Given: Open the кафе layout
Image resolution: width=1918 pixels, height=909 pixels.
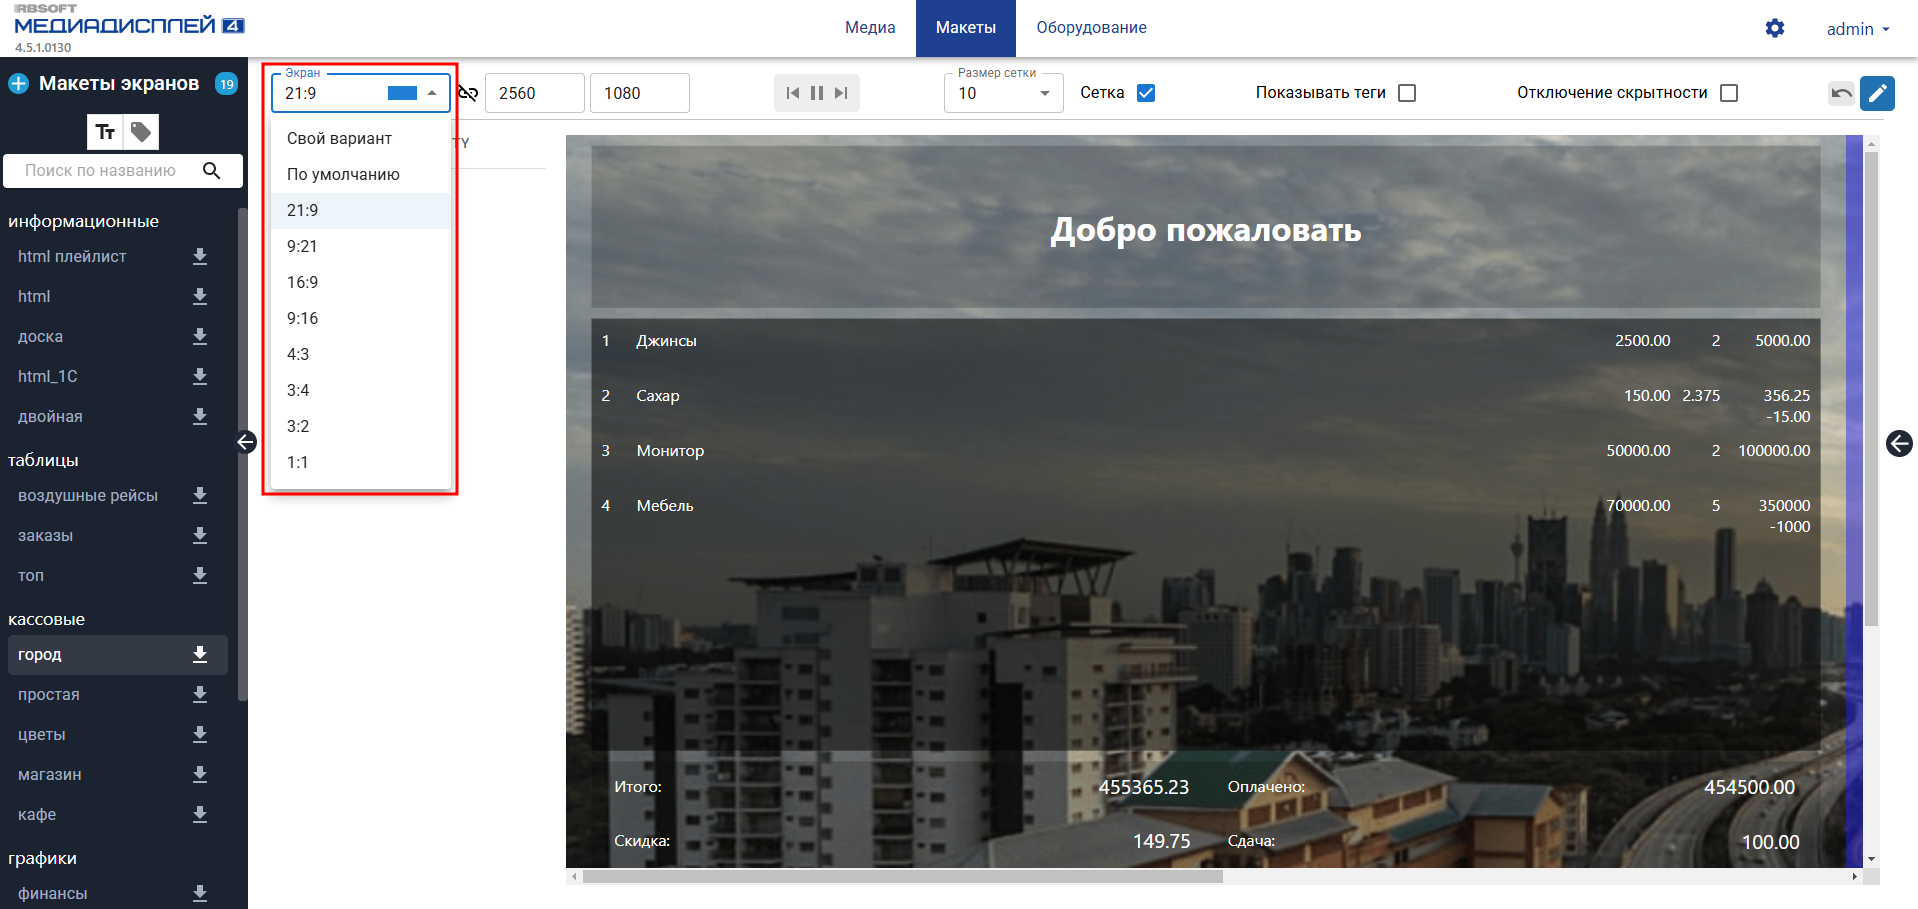Looking at the screenshot, I should tap(37, 815).
